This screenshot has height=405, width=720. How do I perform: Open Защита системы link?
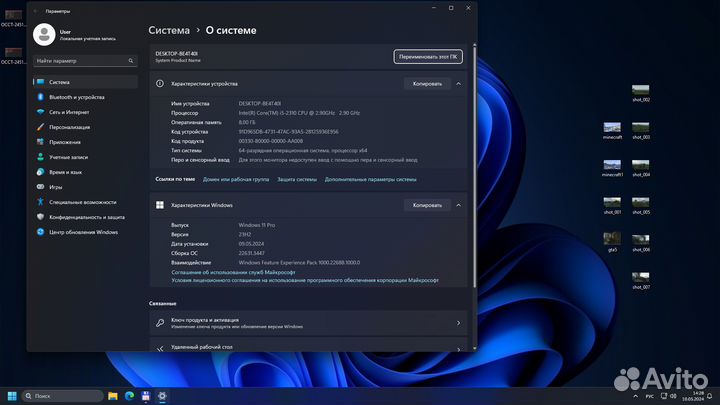297,179
